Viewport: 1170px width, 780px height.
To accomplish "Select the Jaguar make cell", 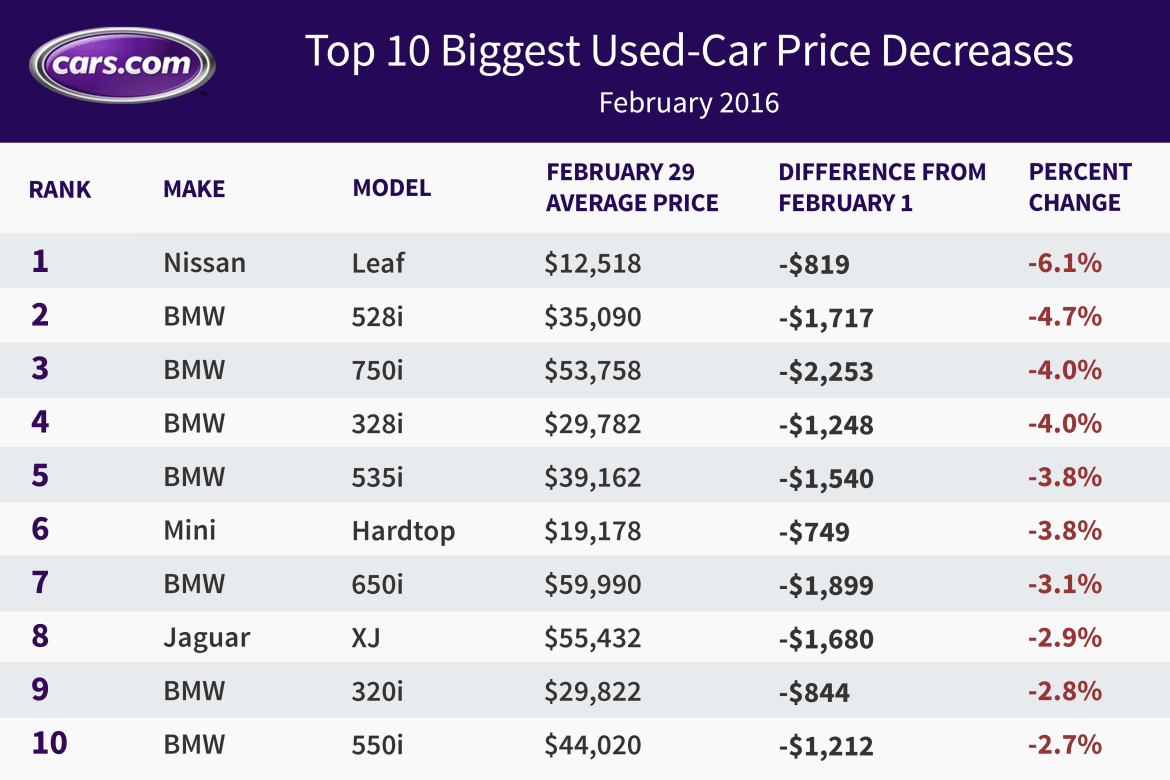I will 206,638.
